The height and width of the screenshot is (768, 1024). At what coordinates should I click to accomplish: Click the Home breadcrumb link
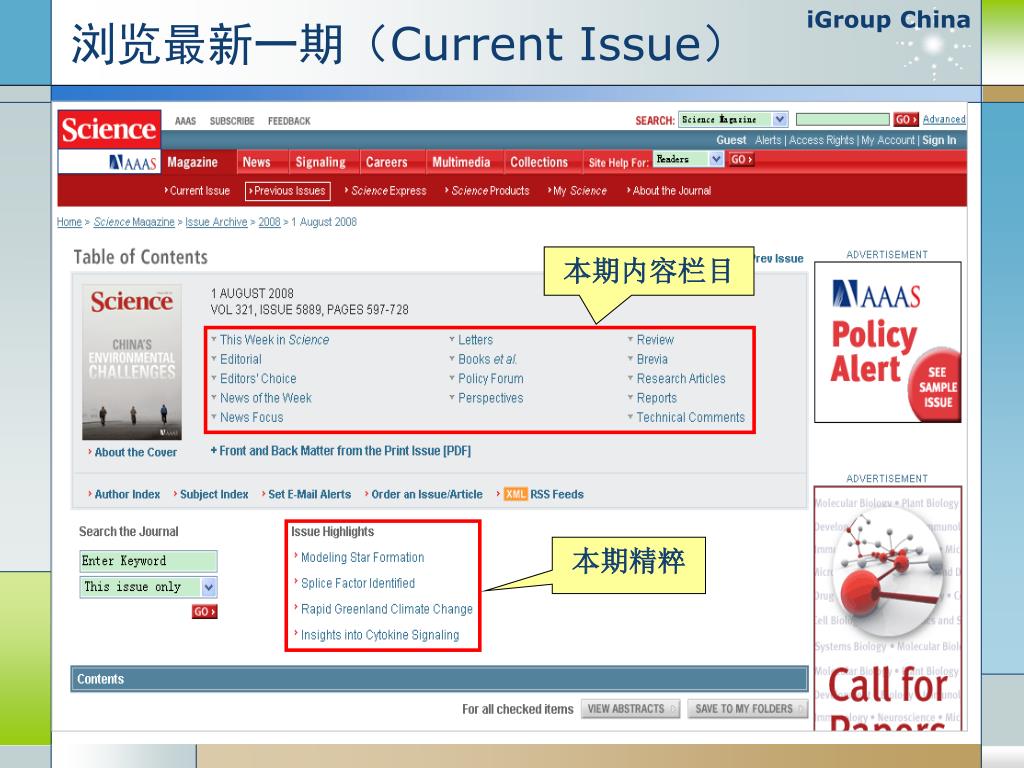69,222
